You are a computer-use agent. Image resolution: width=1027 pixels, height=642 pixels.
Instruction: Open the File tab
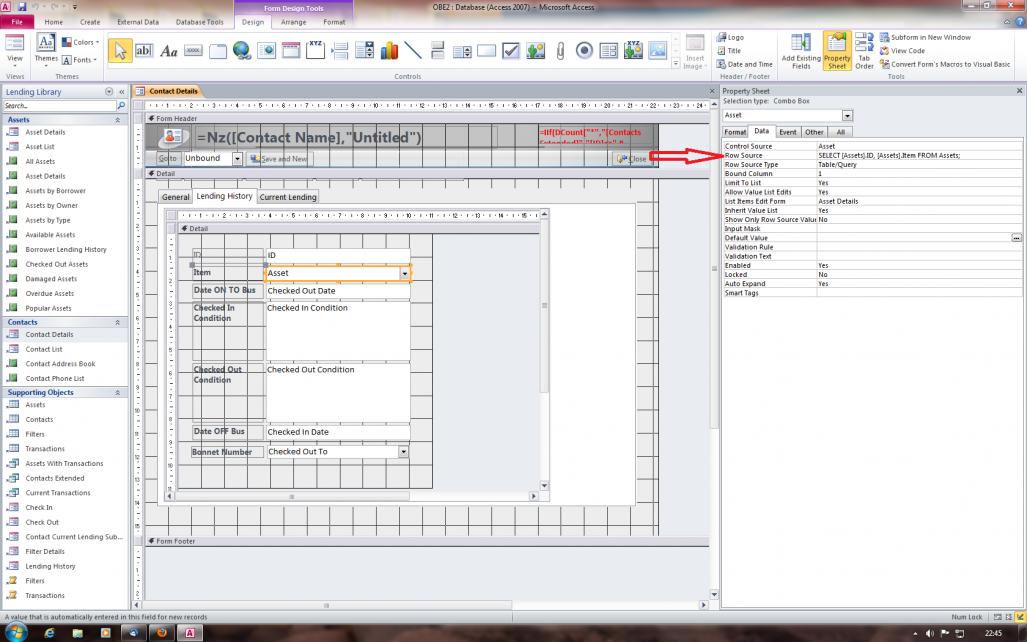[17, 22]
